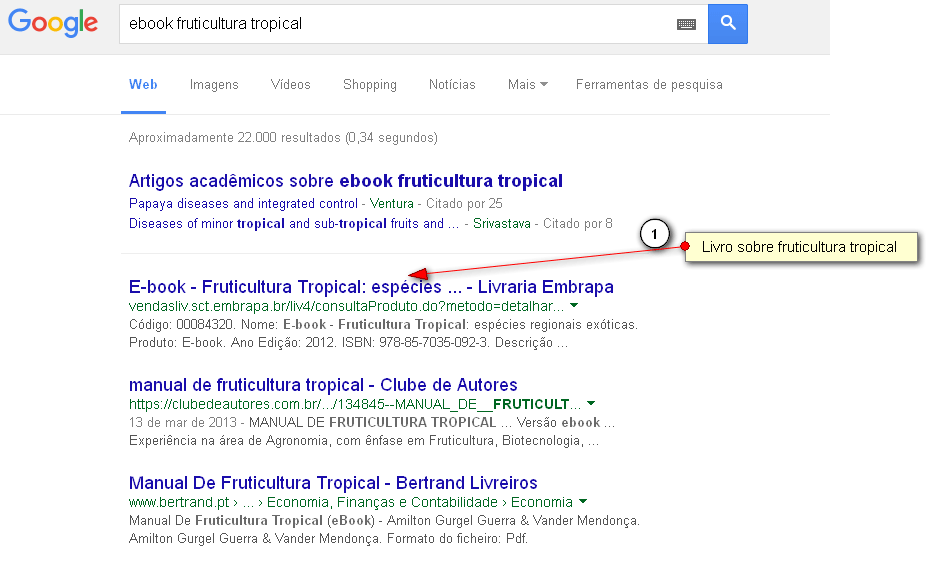This screenshot has height=568, width=928.
Task: Open Ferramentas de pesquisa options
Action: coord(648,85)
